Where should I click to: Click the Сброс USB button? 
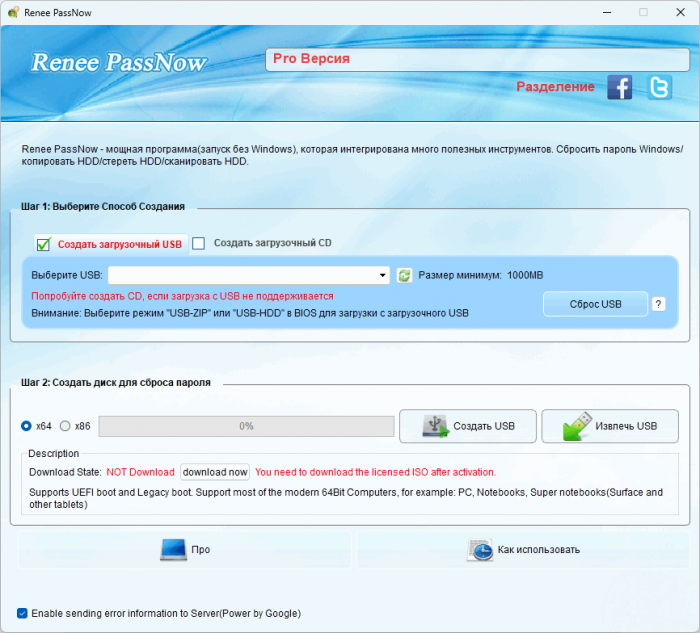(595, 304)
